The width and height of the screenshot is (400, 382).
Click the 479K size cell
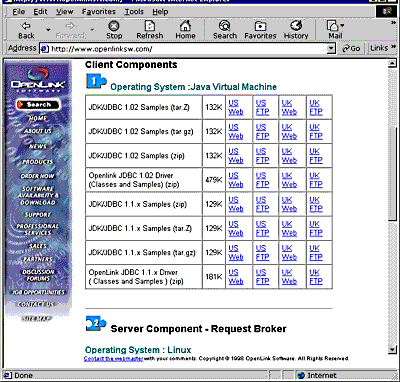click(x=214, y=180)
